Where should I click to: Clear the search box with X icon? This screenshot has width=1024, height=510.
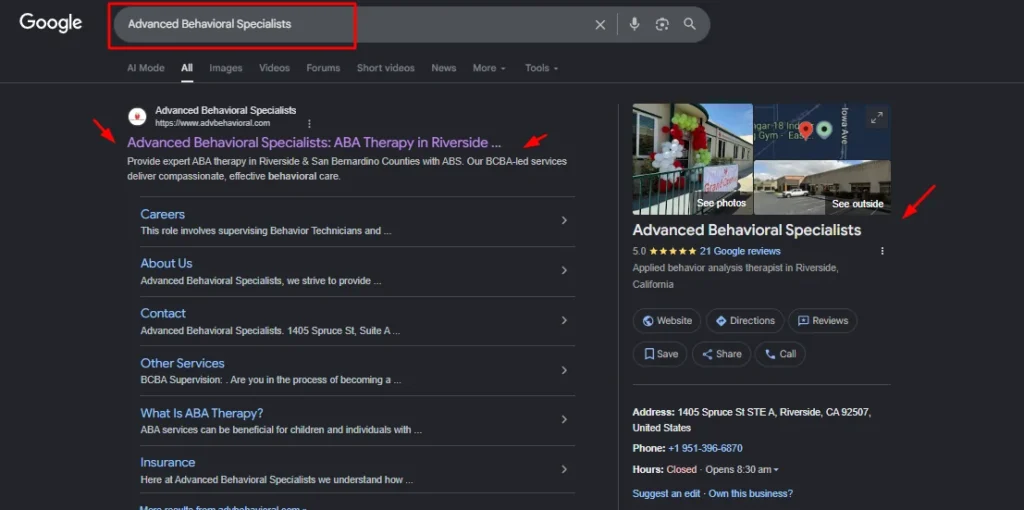[x=600, y=25]
